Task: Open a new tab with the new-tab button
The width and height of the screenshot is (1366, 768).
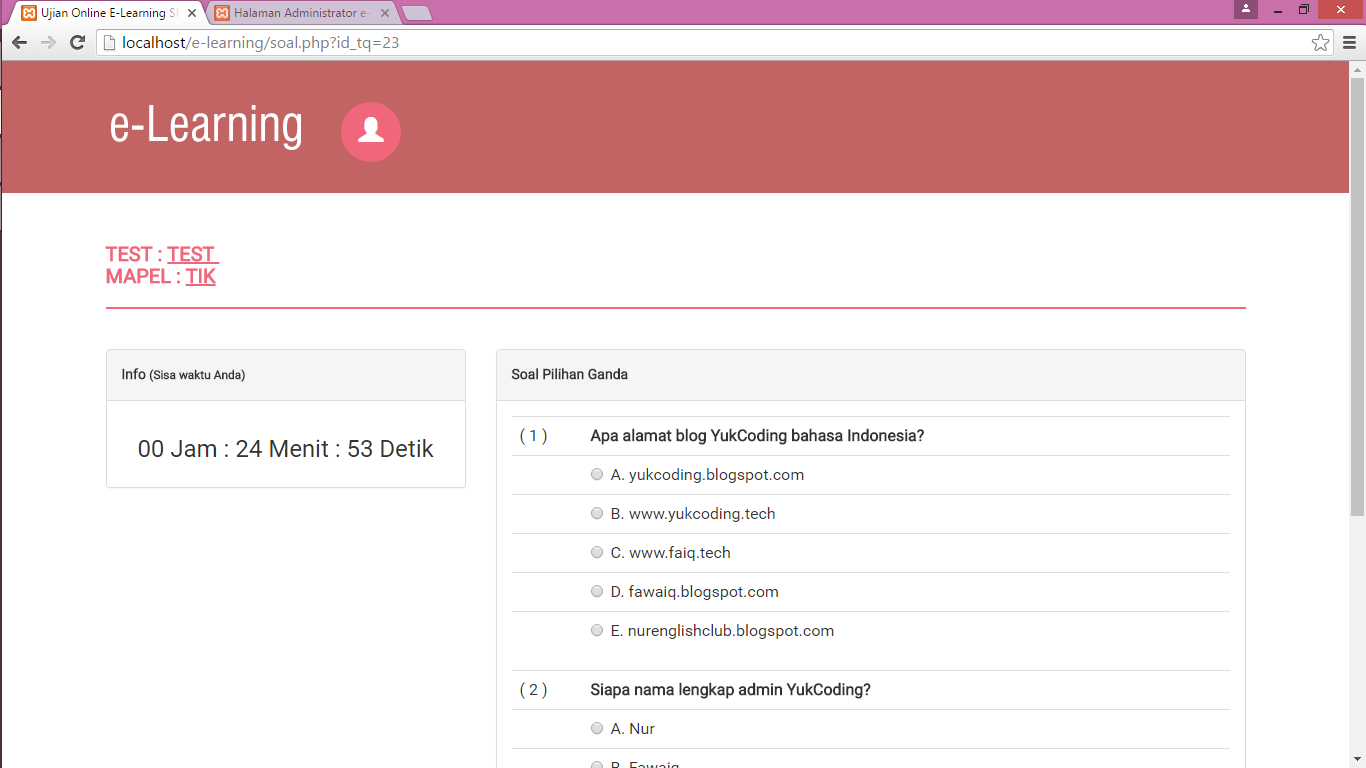Action: coord(416,13)
